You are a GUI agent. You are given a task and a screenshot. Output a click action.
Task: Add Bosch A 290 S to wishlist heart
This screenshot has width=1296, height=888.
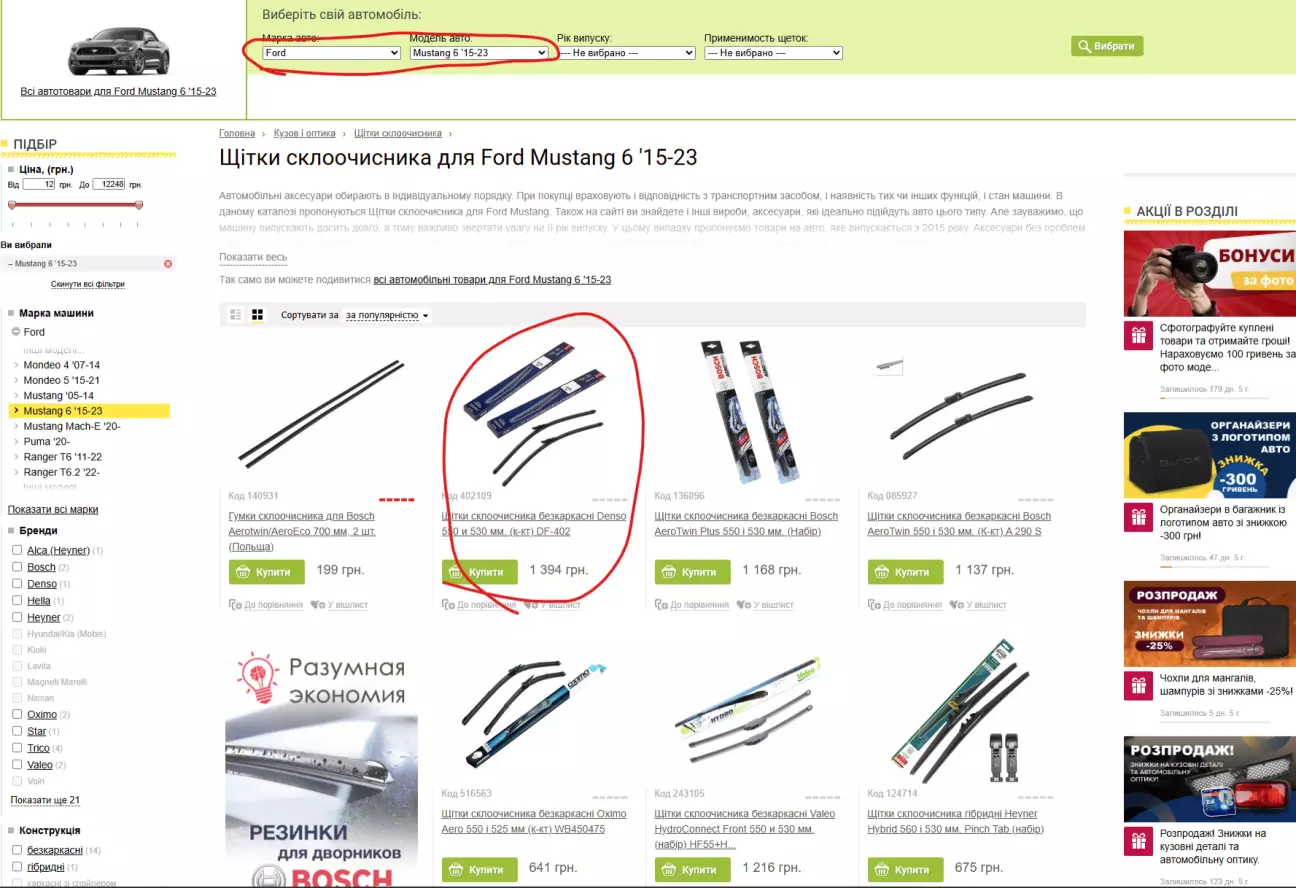[x=955, y=605]
